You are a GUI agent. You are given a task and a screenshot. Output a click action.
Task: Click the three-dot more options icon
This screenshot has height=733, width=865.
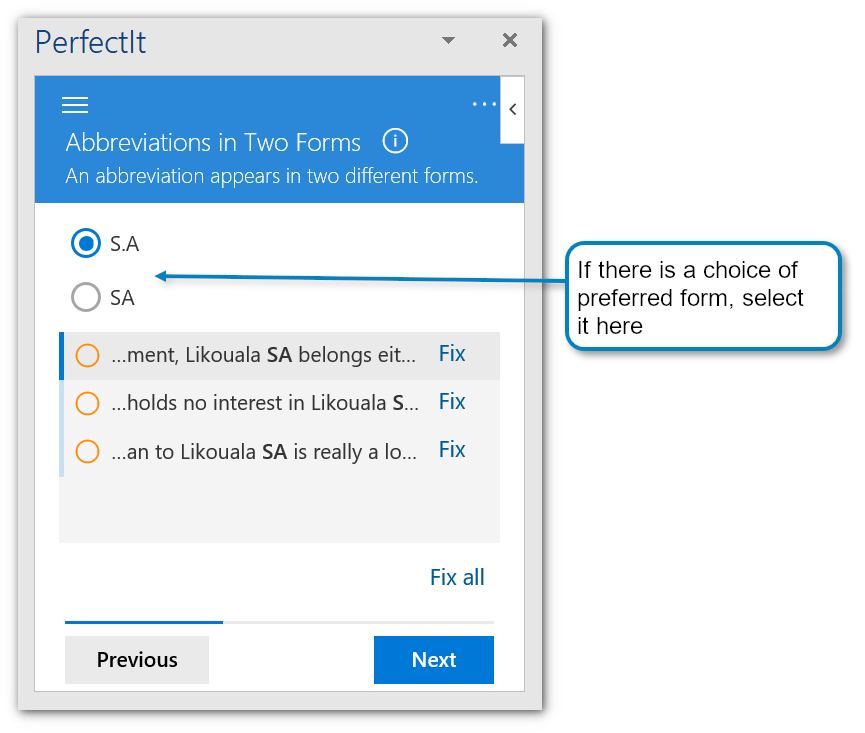click(483, 104)
